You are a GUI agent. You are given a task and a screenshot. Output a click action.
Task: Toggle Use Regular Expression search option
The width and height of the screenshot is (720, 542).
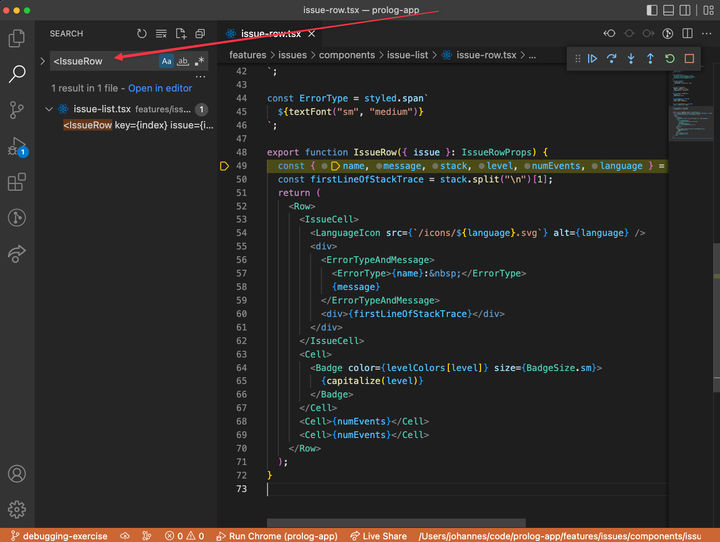pyautogui.click(x=199, y=61)
